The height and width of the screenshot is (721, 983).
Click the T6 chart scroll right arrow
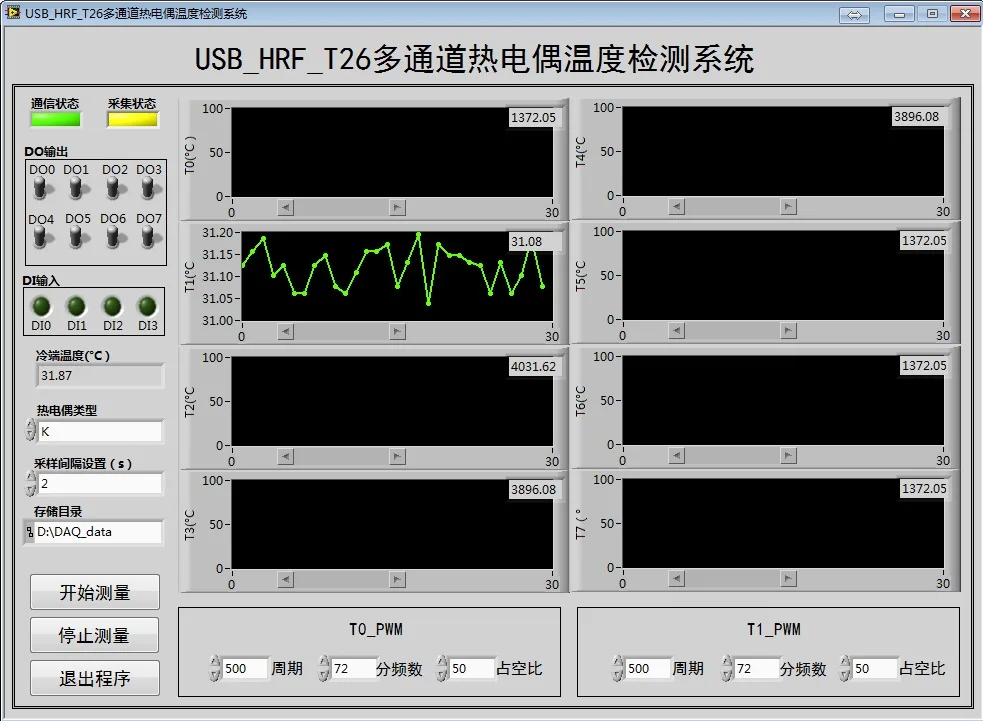tap(789, 455)
